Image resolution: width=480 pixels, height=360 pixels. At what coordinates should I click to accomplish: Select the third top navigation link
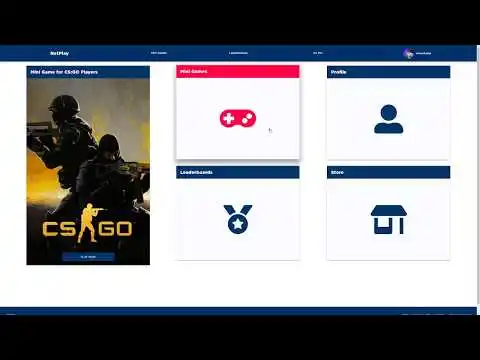click(318, 53)
